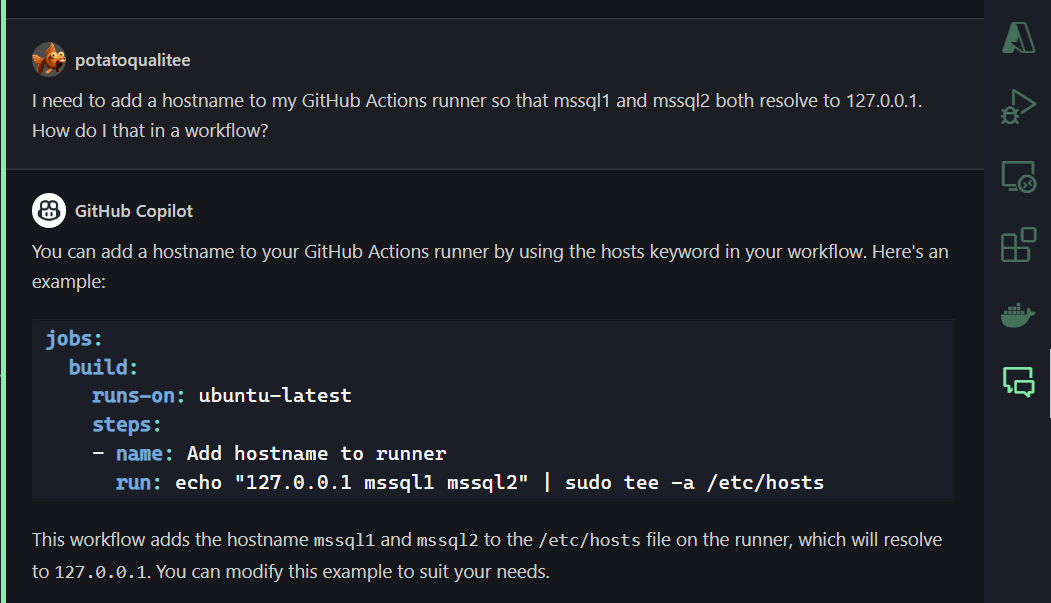Click the "build:" line in code block
Viewport: 1051px width, 603px height.
coord(103,367)
